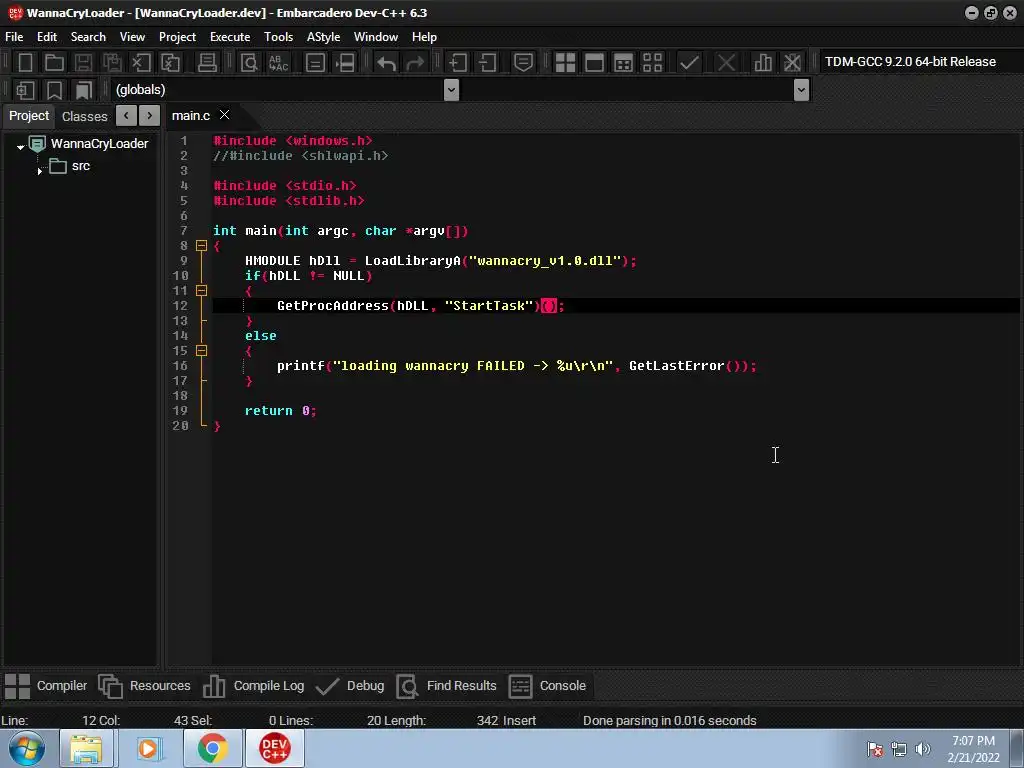1024x768 pixels.
Task: Click the Save All stacked disks icon
Action: coord(112,63)
